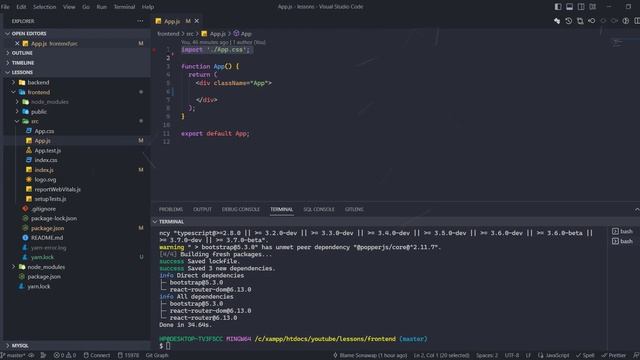Open package-lock.json file
Screen dimensions: 640x360
[54, 218]
